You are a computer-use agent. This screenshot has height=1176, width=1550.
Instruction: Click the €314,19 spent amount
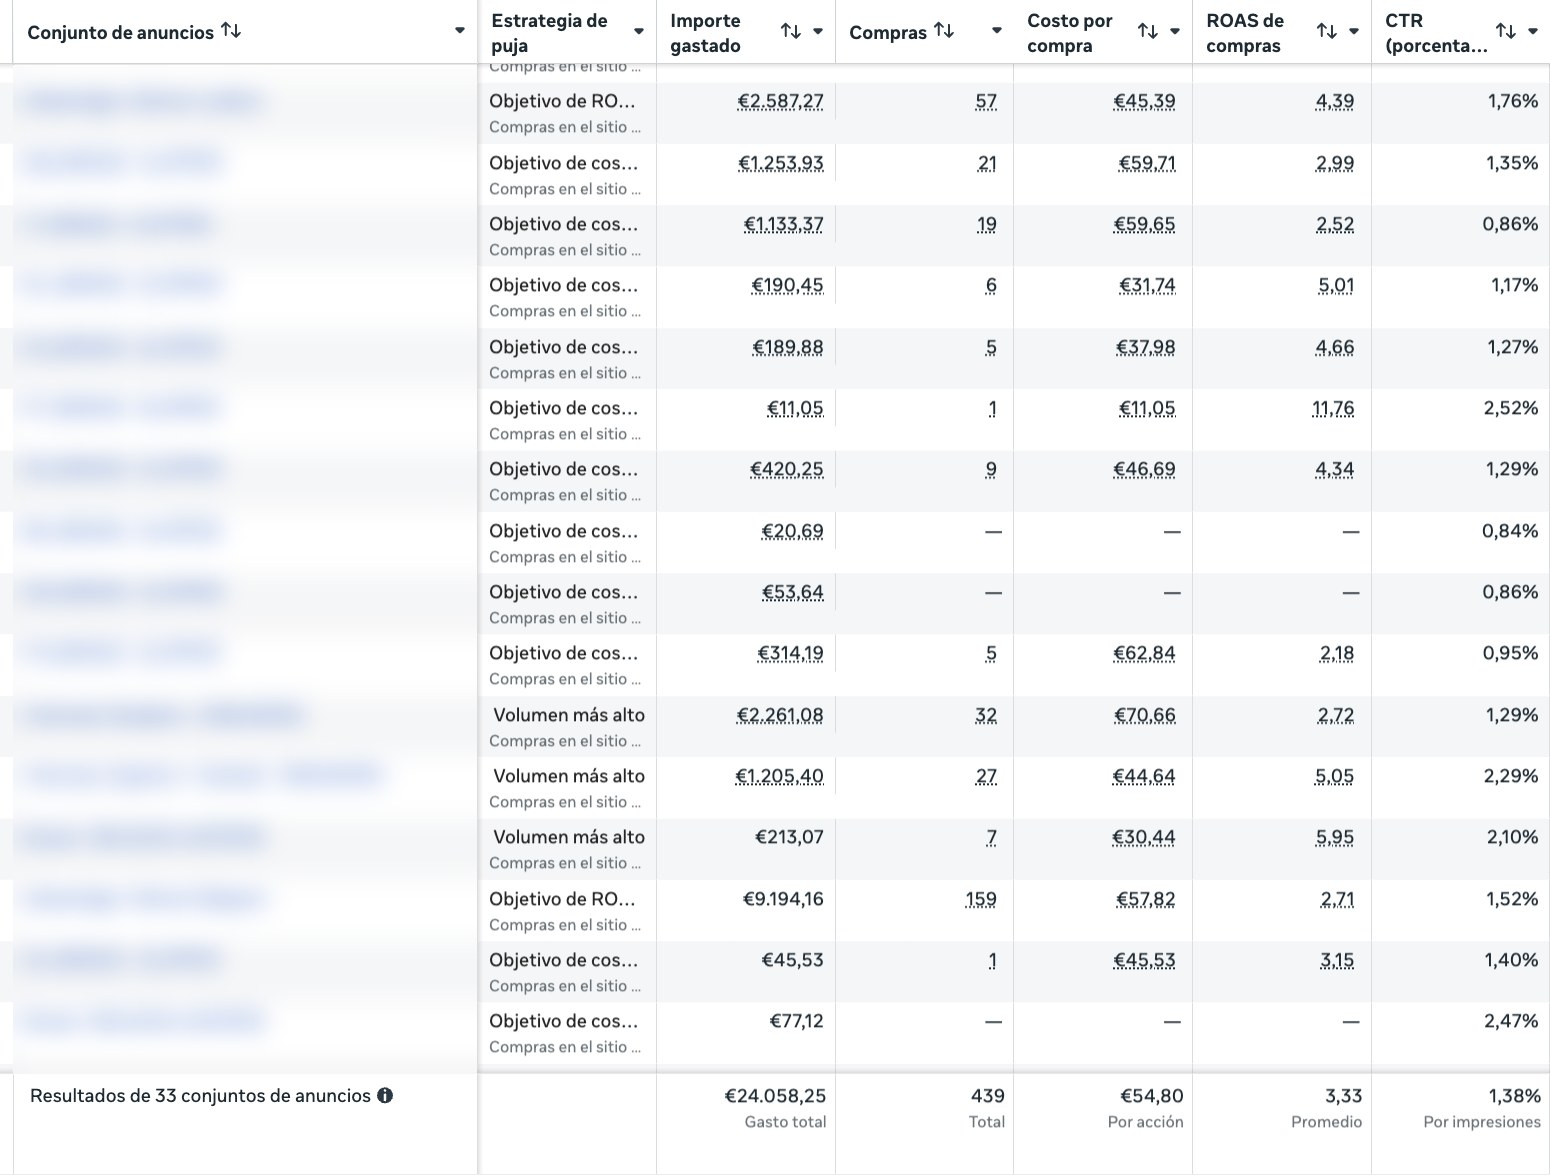point(790,653)
